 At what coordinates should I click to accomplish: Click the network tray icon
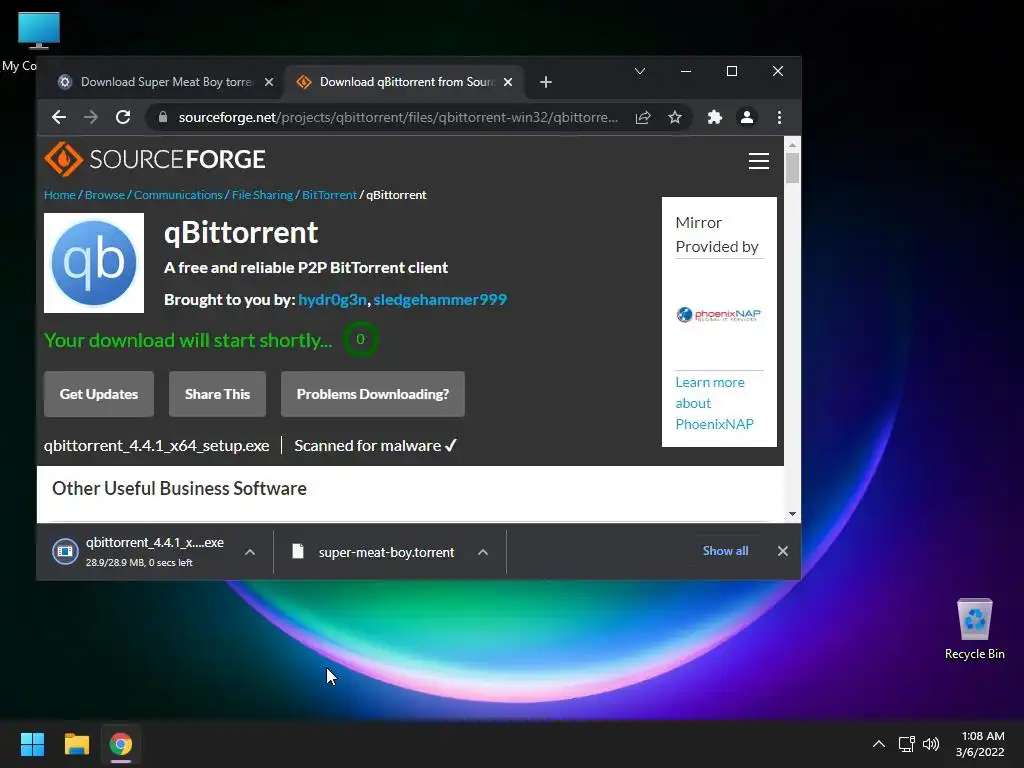pyautogui.click(x=906, y=744)
